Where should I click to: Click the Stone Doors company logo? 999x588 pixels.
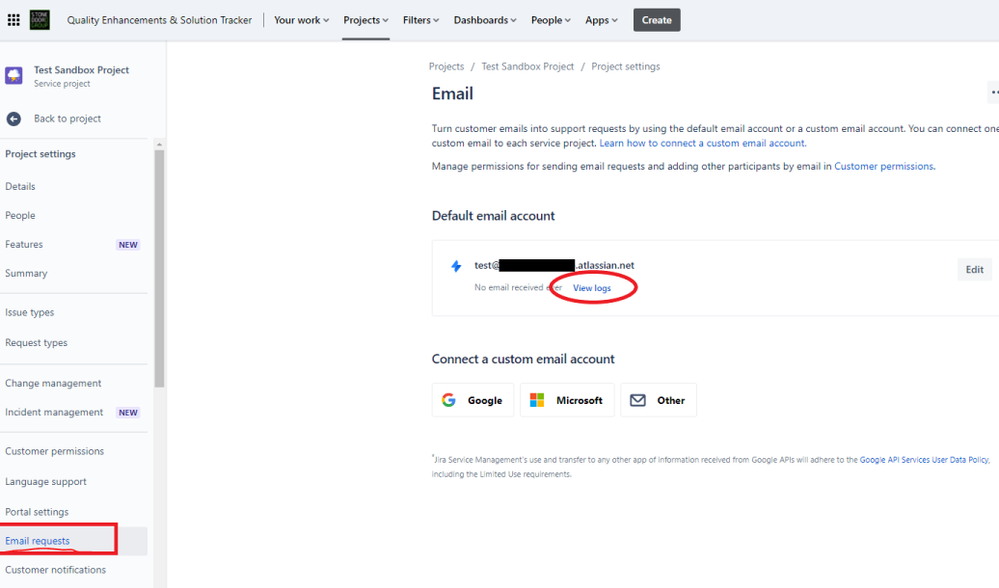tap(40, 20)
